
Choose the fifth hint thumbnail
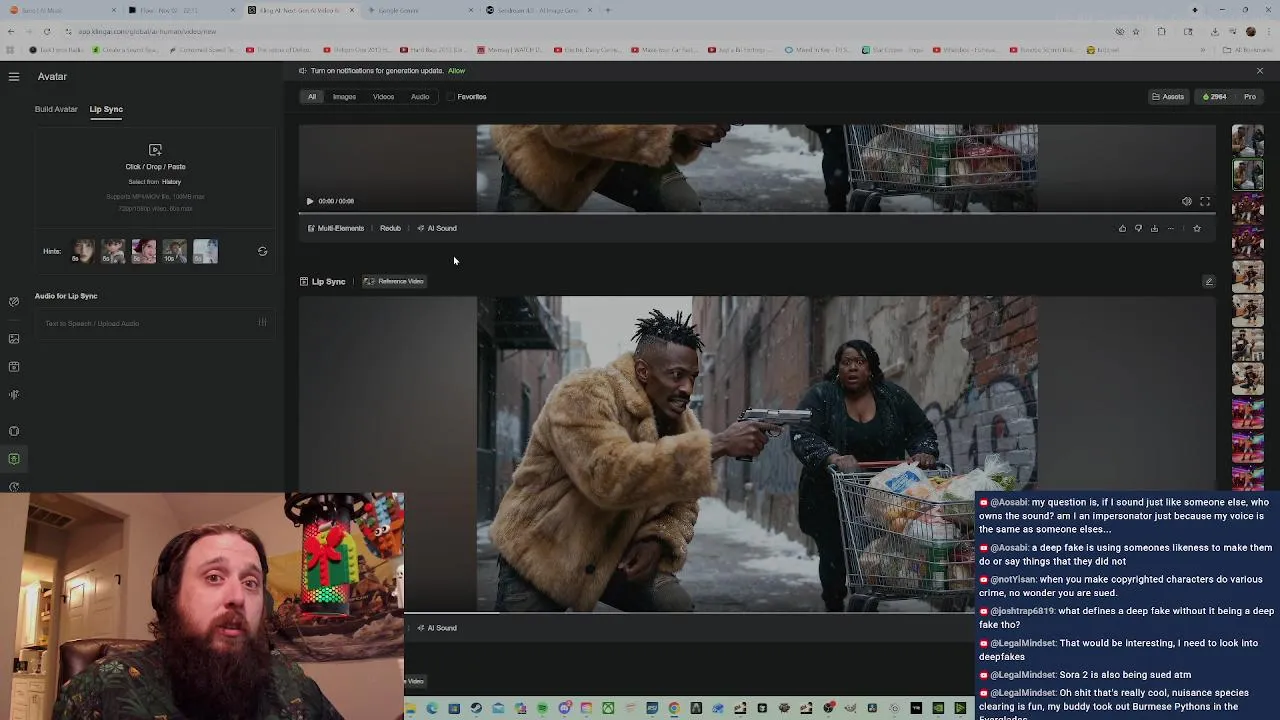click(x=205, y=251)
